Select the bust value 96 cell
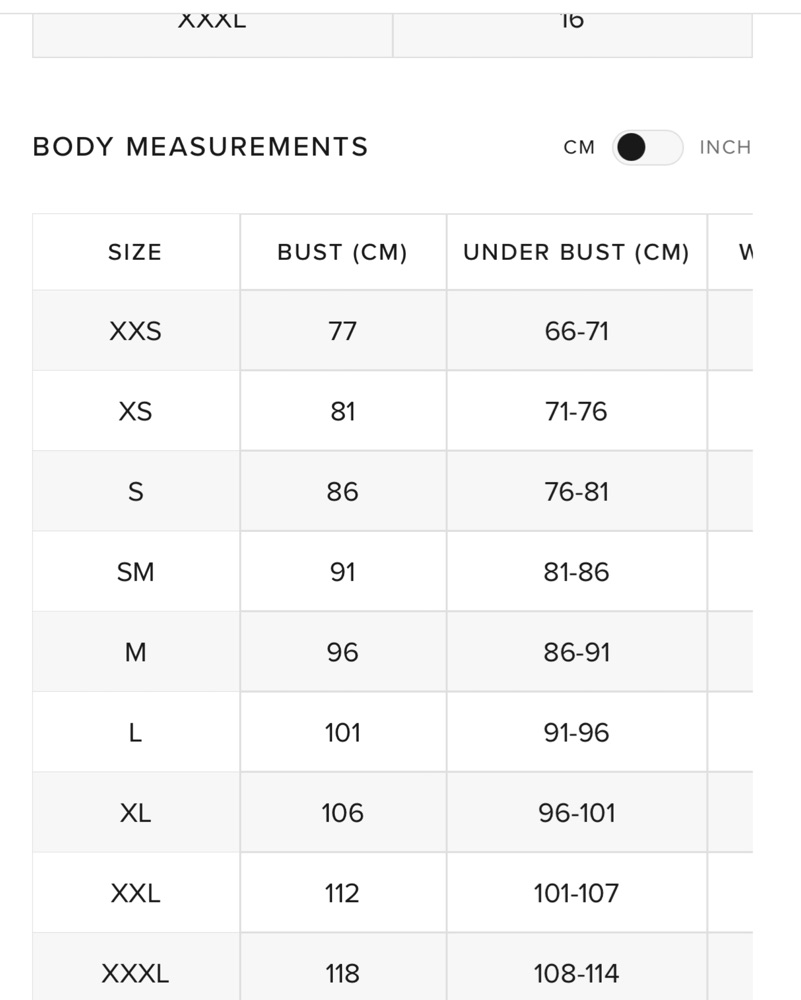 (x=343, y=652)
